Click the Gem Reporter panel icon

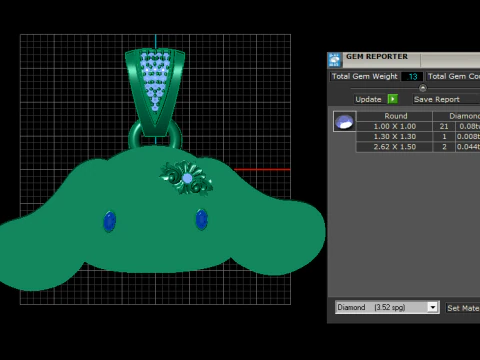[x=334, y=60]
